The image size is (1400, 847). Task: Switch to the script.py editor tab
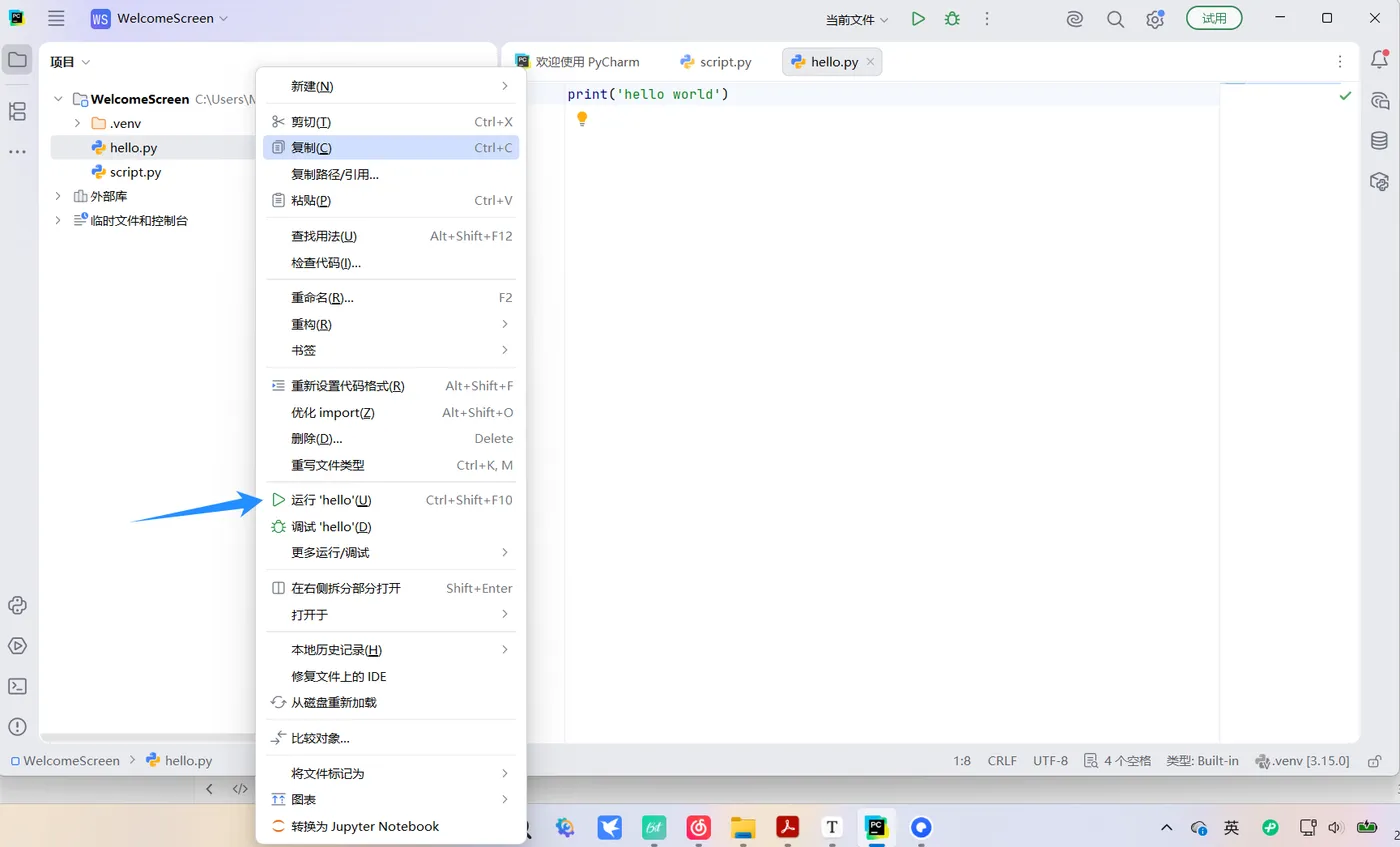[x=716, y=62]
